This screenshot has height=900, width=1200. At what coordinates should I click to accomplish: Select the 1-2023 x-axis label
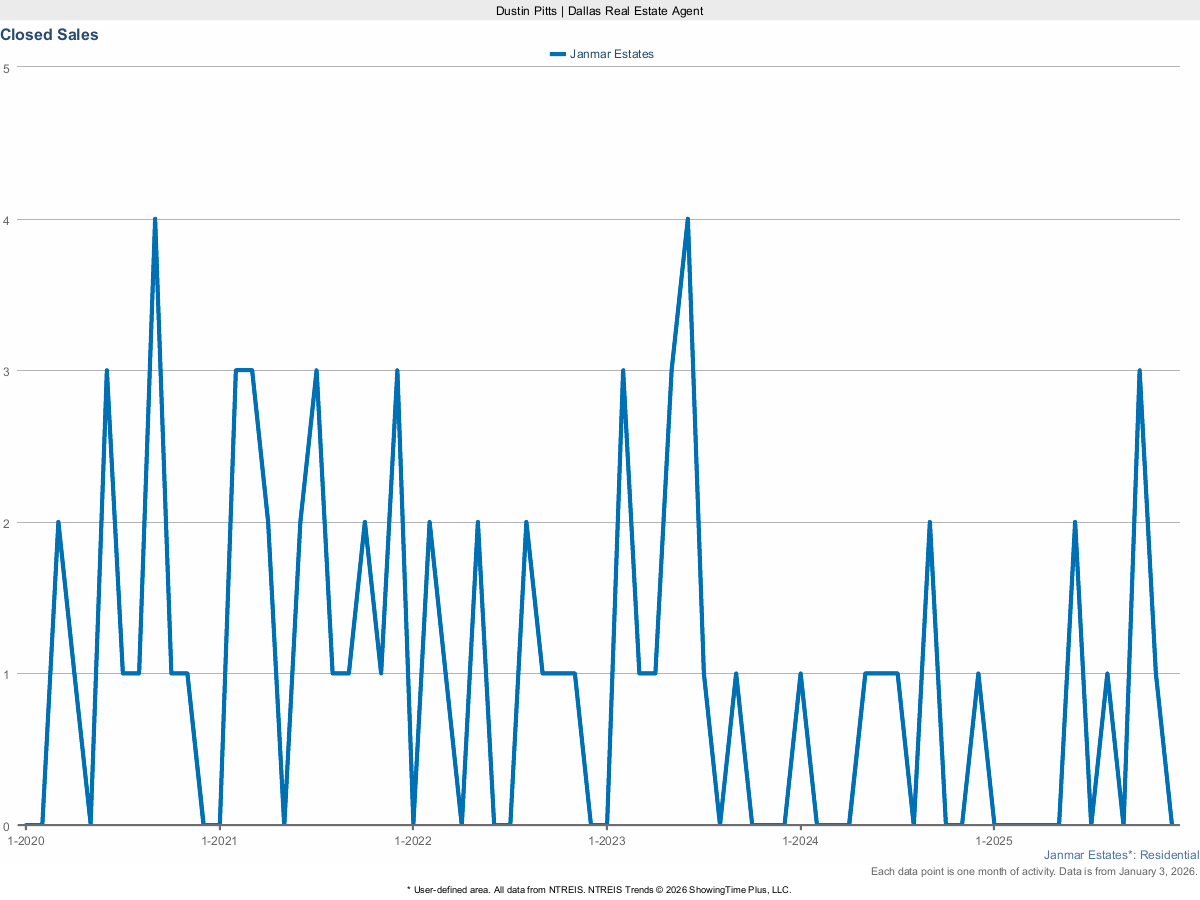point(607,841)
